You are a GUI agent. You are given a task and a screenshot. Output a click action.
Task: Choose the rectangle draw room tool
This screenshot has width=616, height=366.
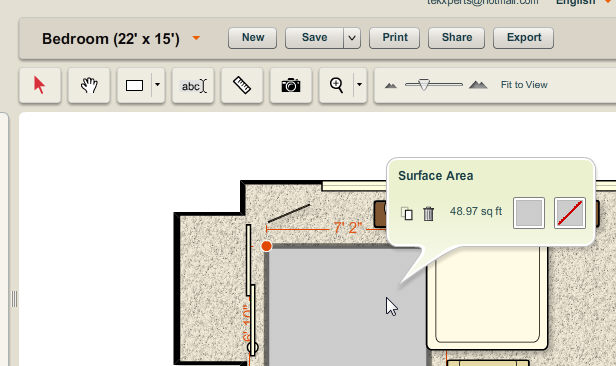[x=134, y=85]
